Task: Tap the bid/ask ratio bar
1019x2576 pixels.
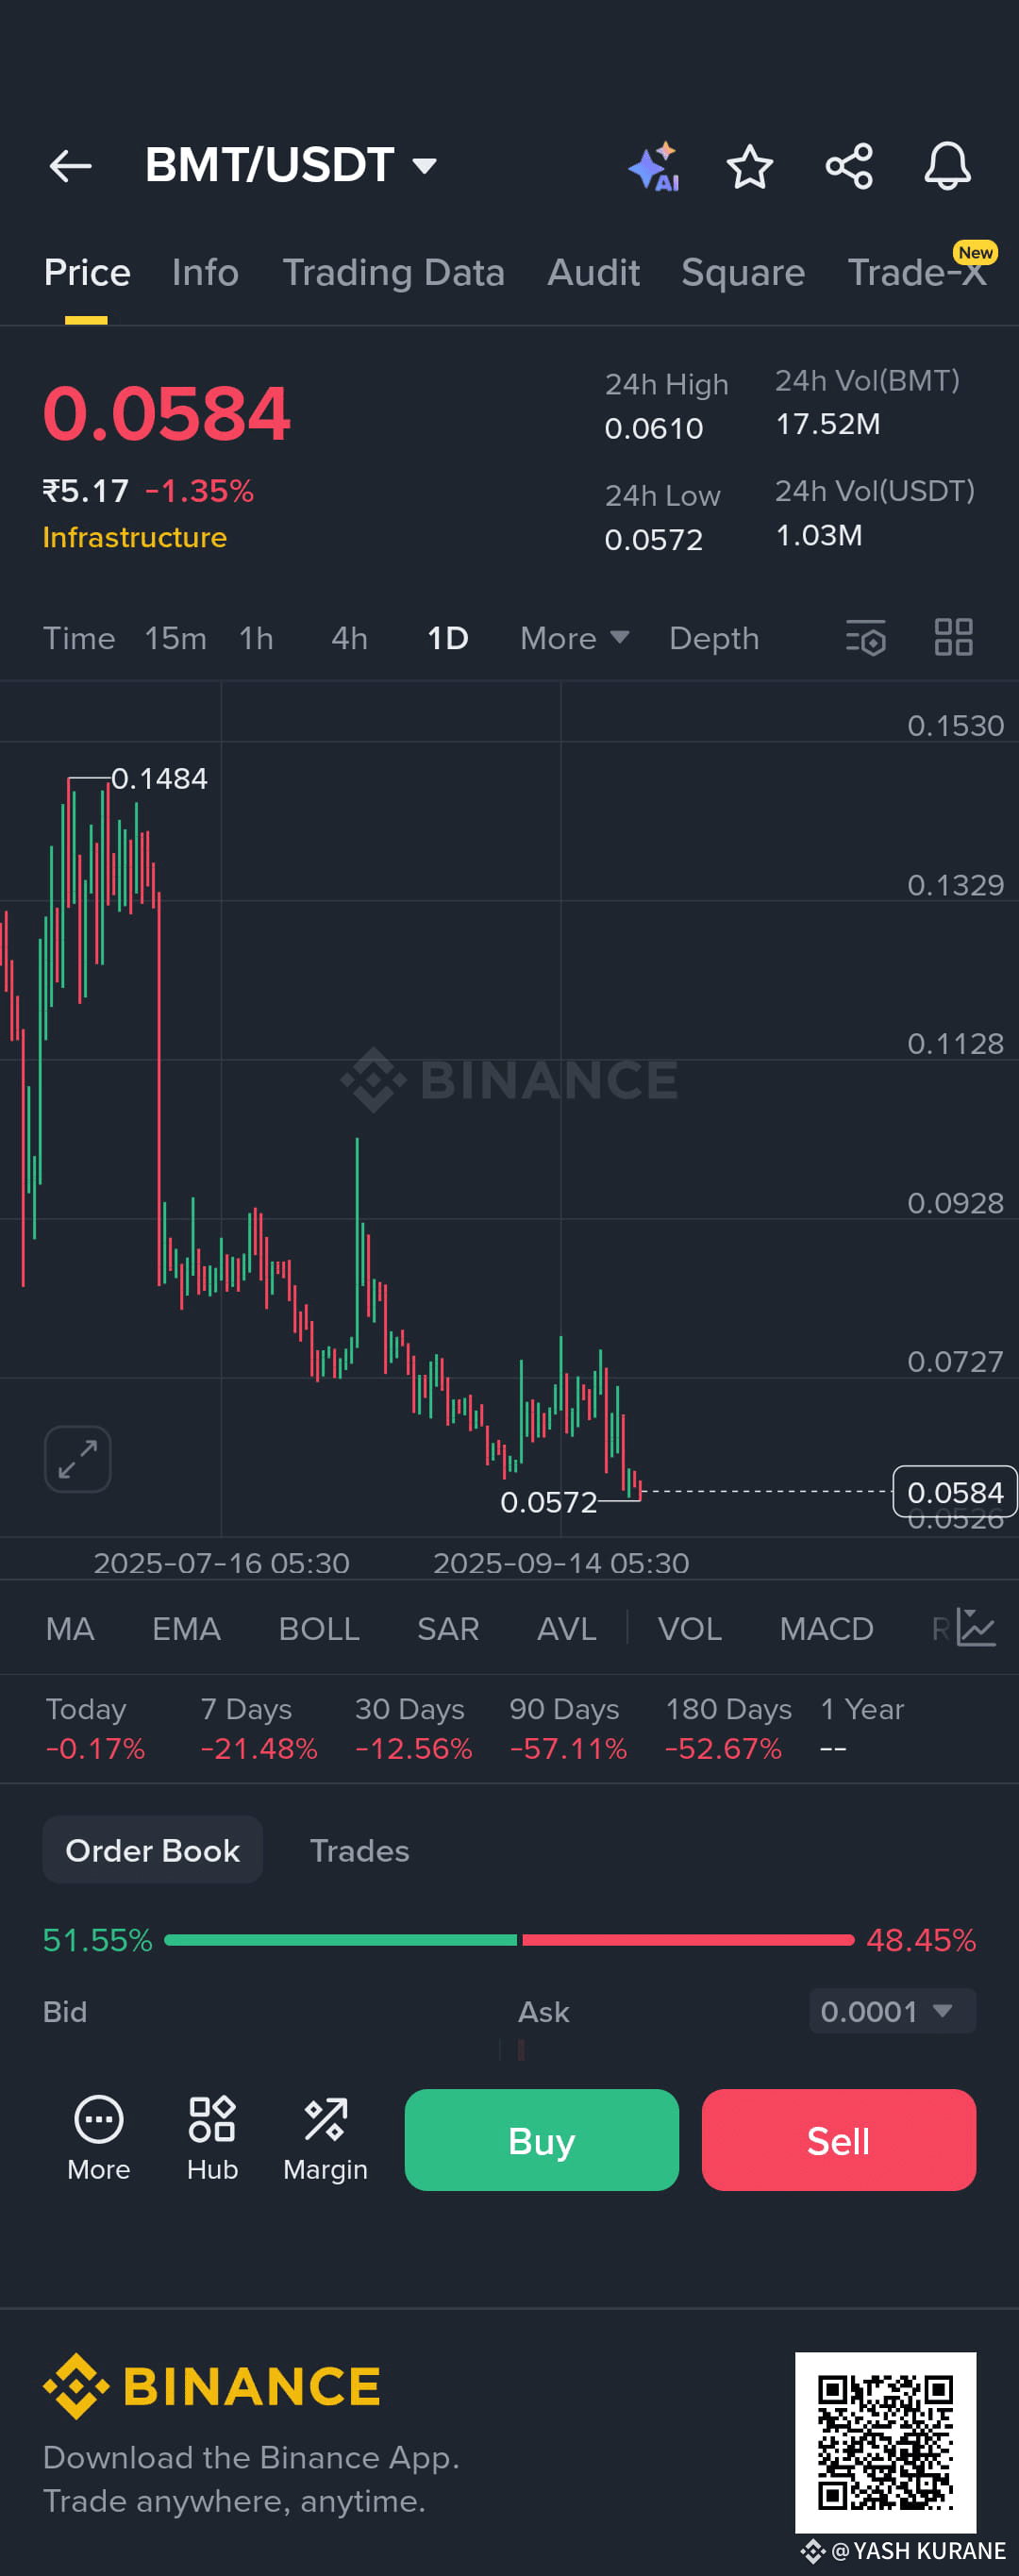Action: pyautogui.click(x=509, y=1940)
